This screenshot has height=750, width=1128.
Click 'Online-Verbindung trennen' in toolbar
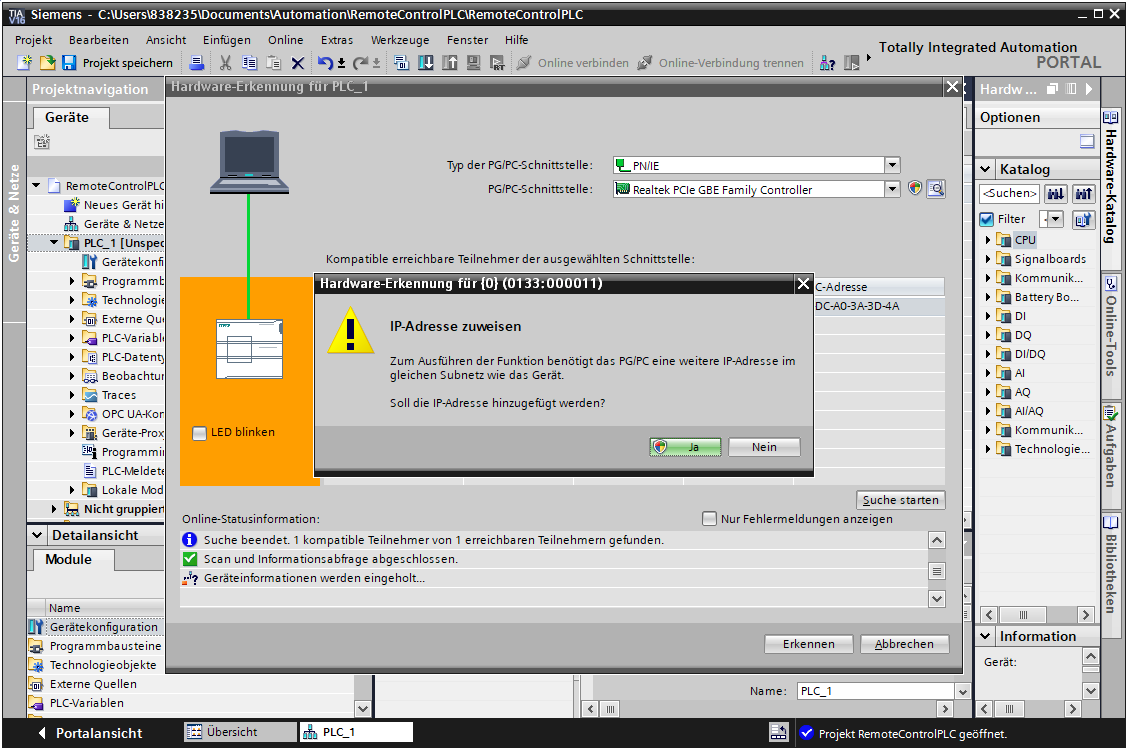coord(720,63)
